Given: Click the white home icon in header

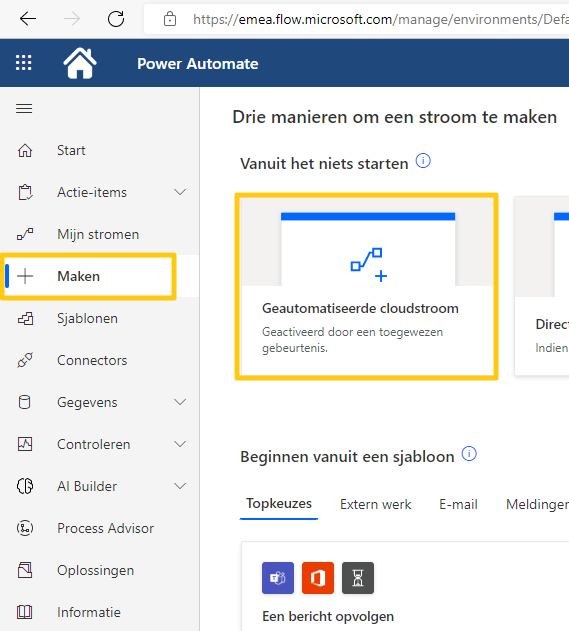Looking at the screenshot, I should 80,63.
